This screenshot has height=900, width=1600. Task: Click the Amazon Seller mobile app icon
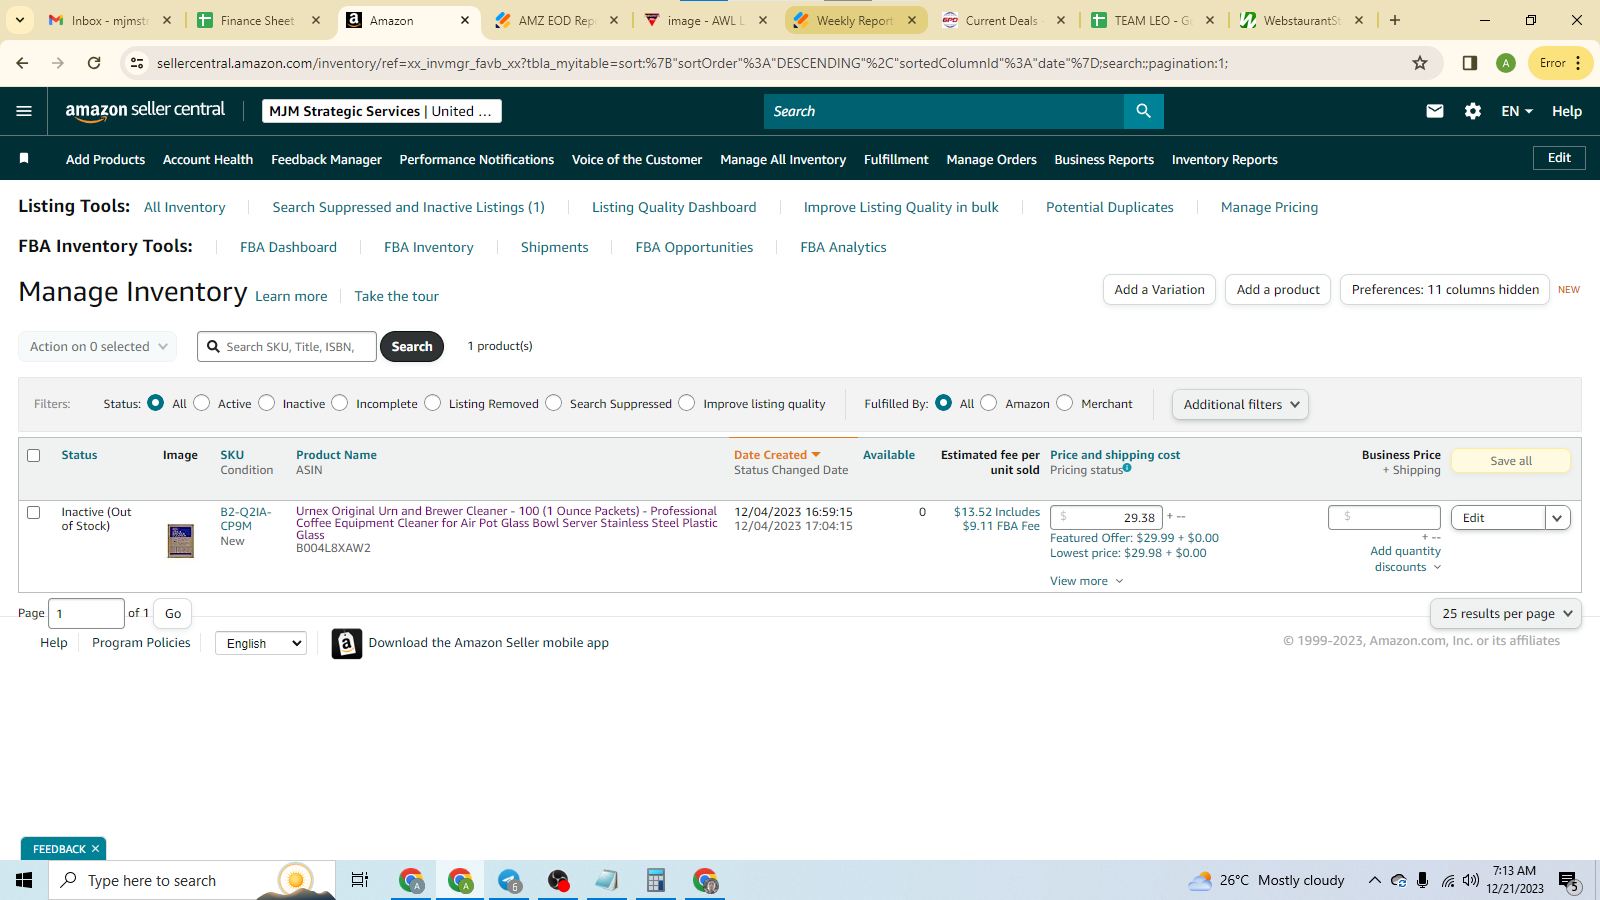(346, 643)
